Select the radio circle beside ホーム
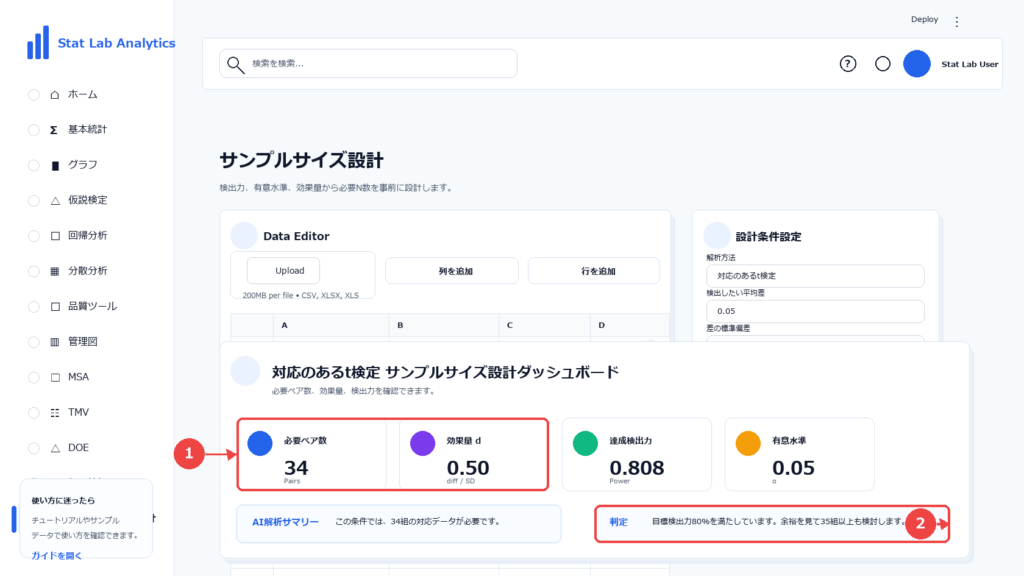1024x576 pixels. [34, 95]
